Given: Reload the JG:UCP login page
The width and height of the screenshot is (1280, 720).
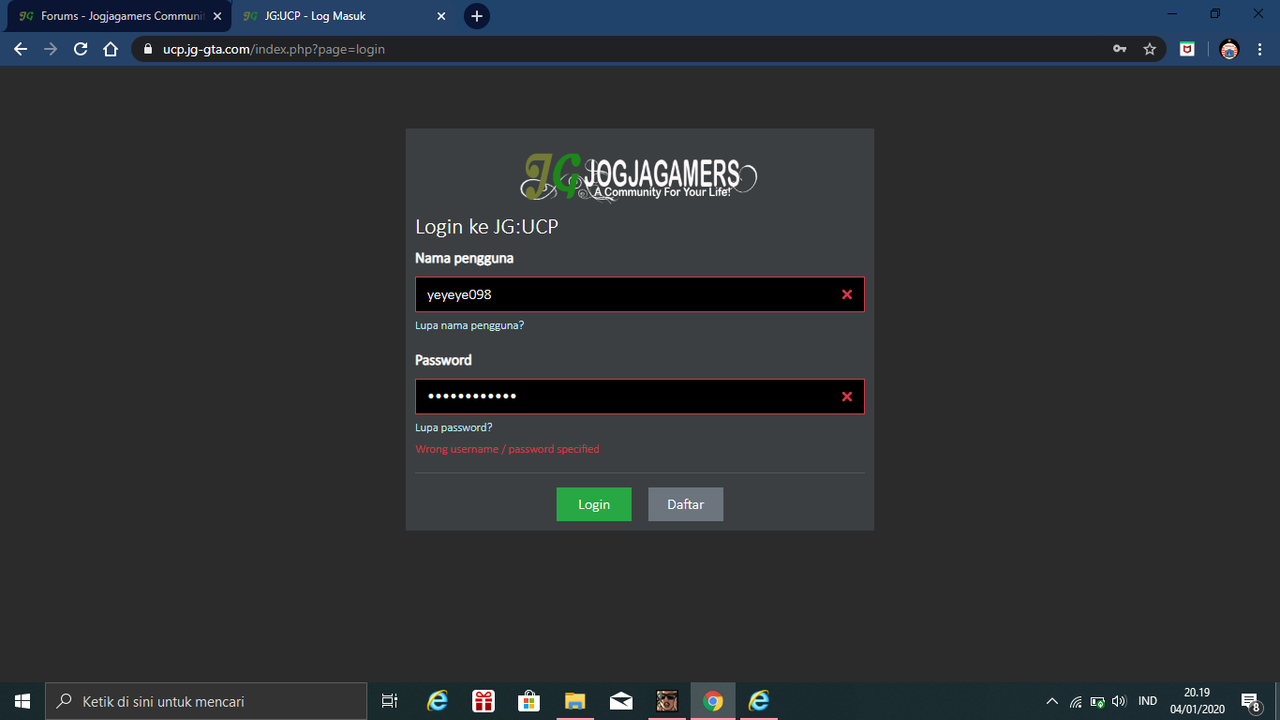Looking at the screenshot, I should pyautogui.click(x=81, y=49).
